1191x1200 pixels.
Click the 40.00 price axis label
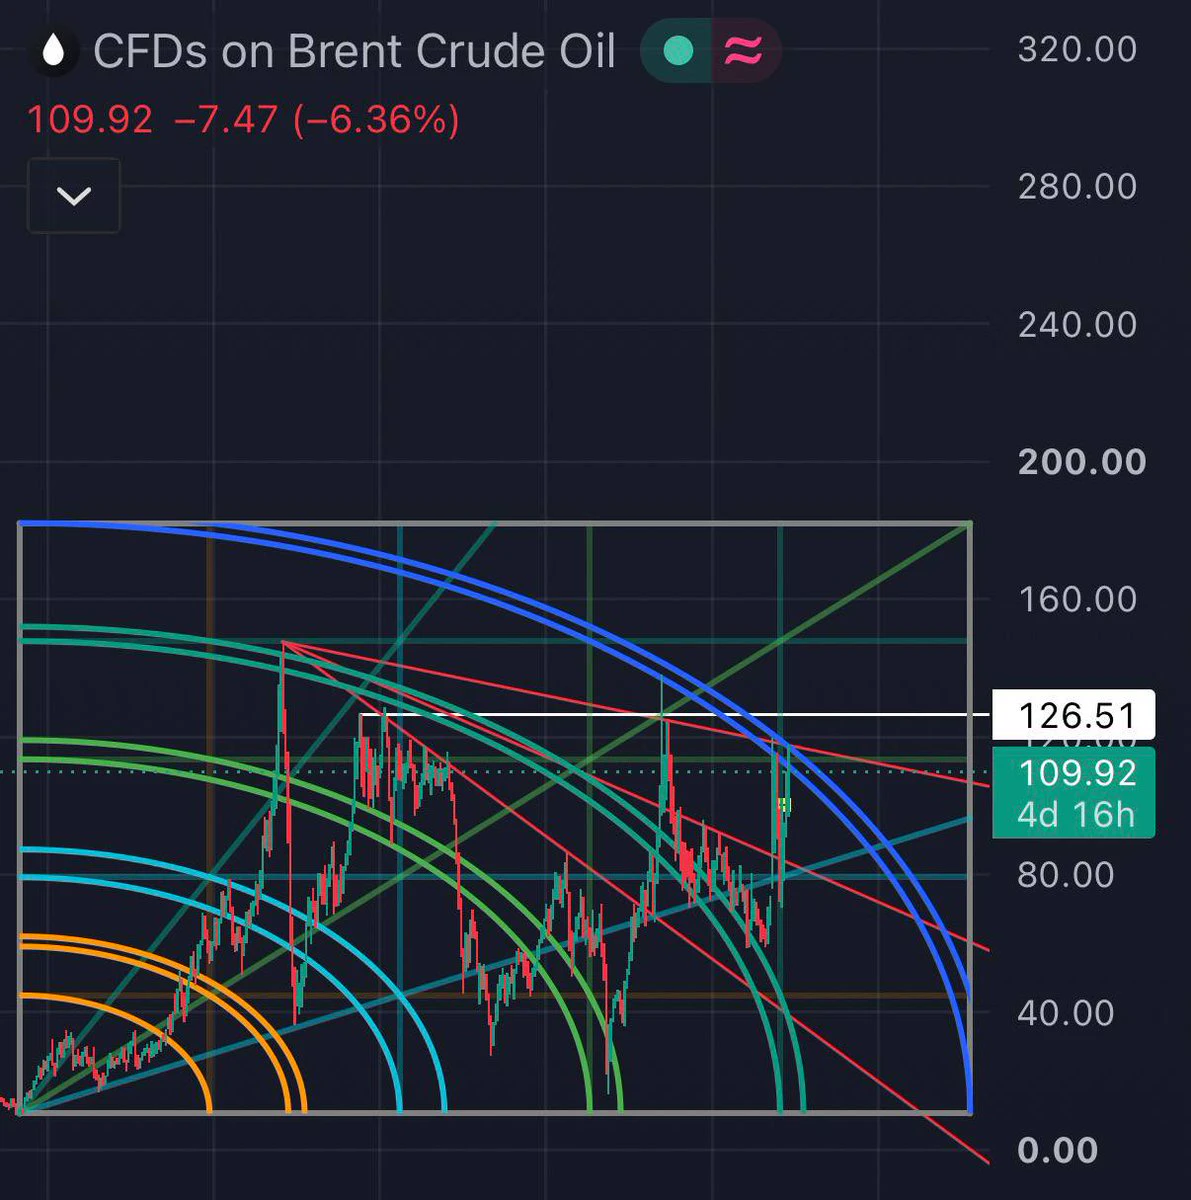click(x=1066, y=1013)
